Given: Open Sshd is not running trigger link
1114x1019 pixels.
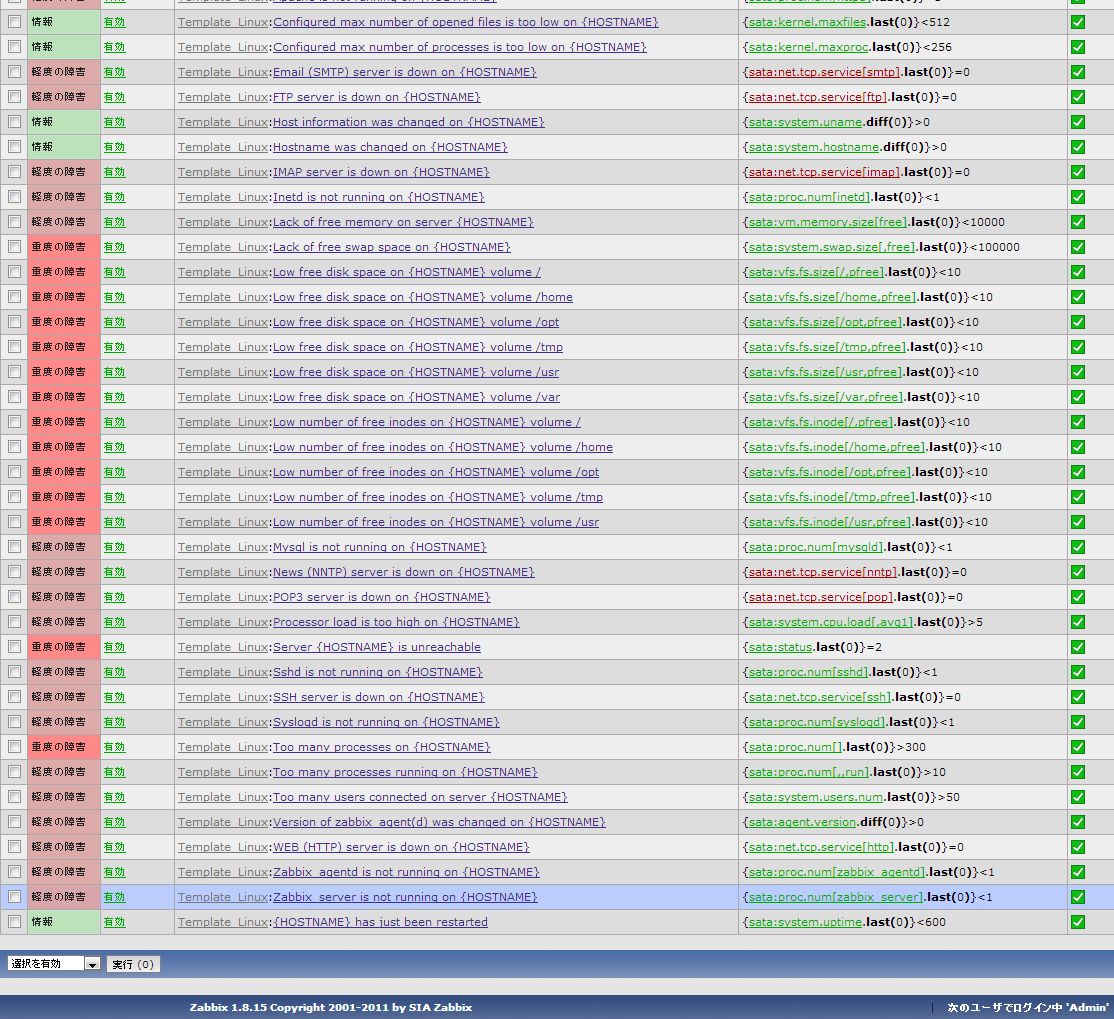Looking at the screenshot, I should [377, 672].
